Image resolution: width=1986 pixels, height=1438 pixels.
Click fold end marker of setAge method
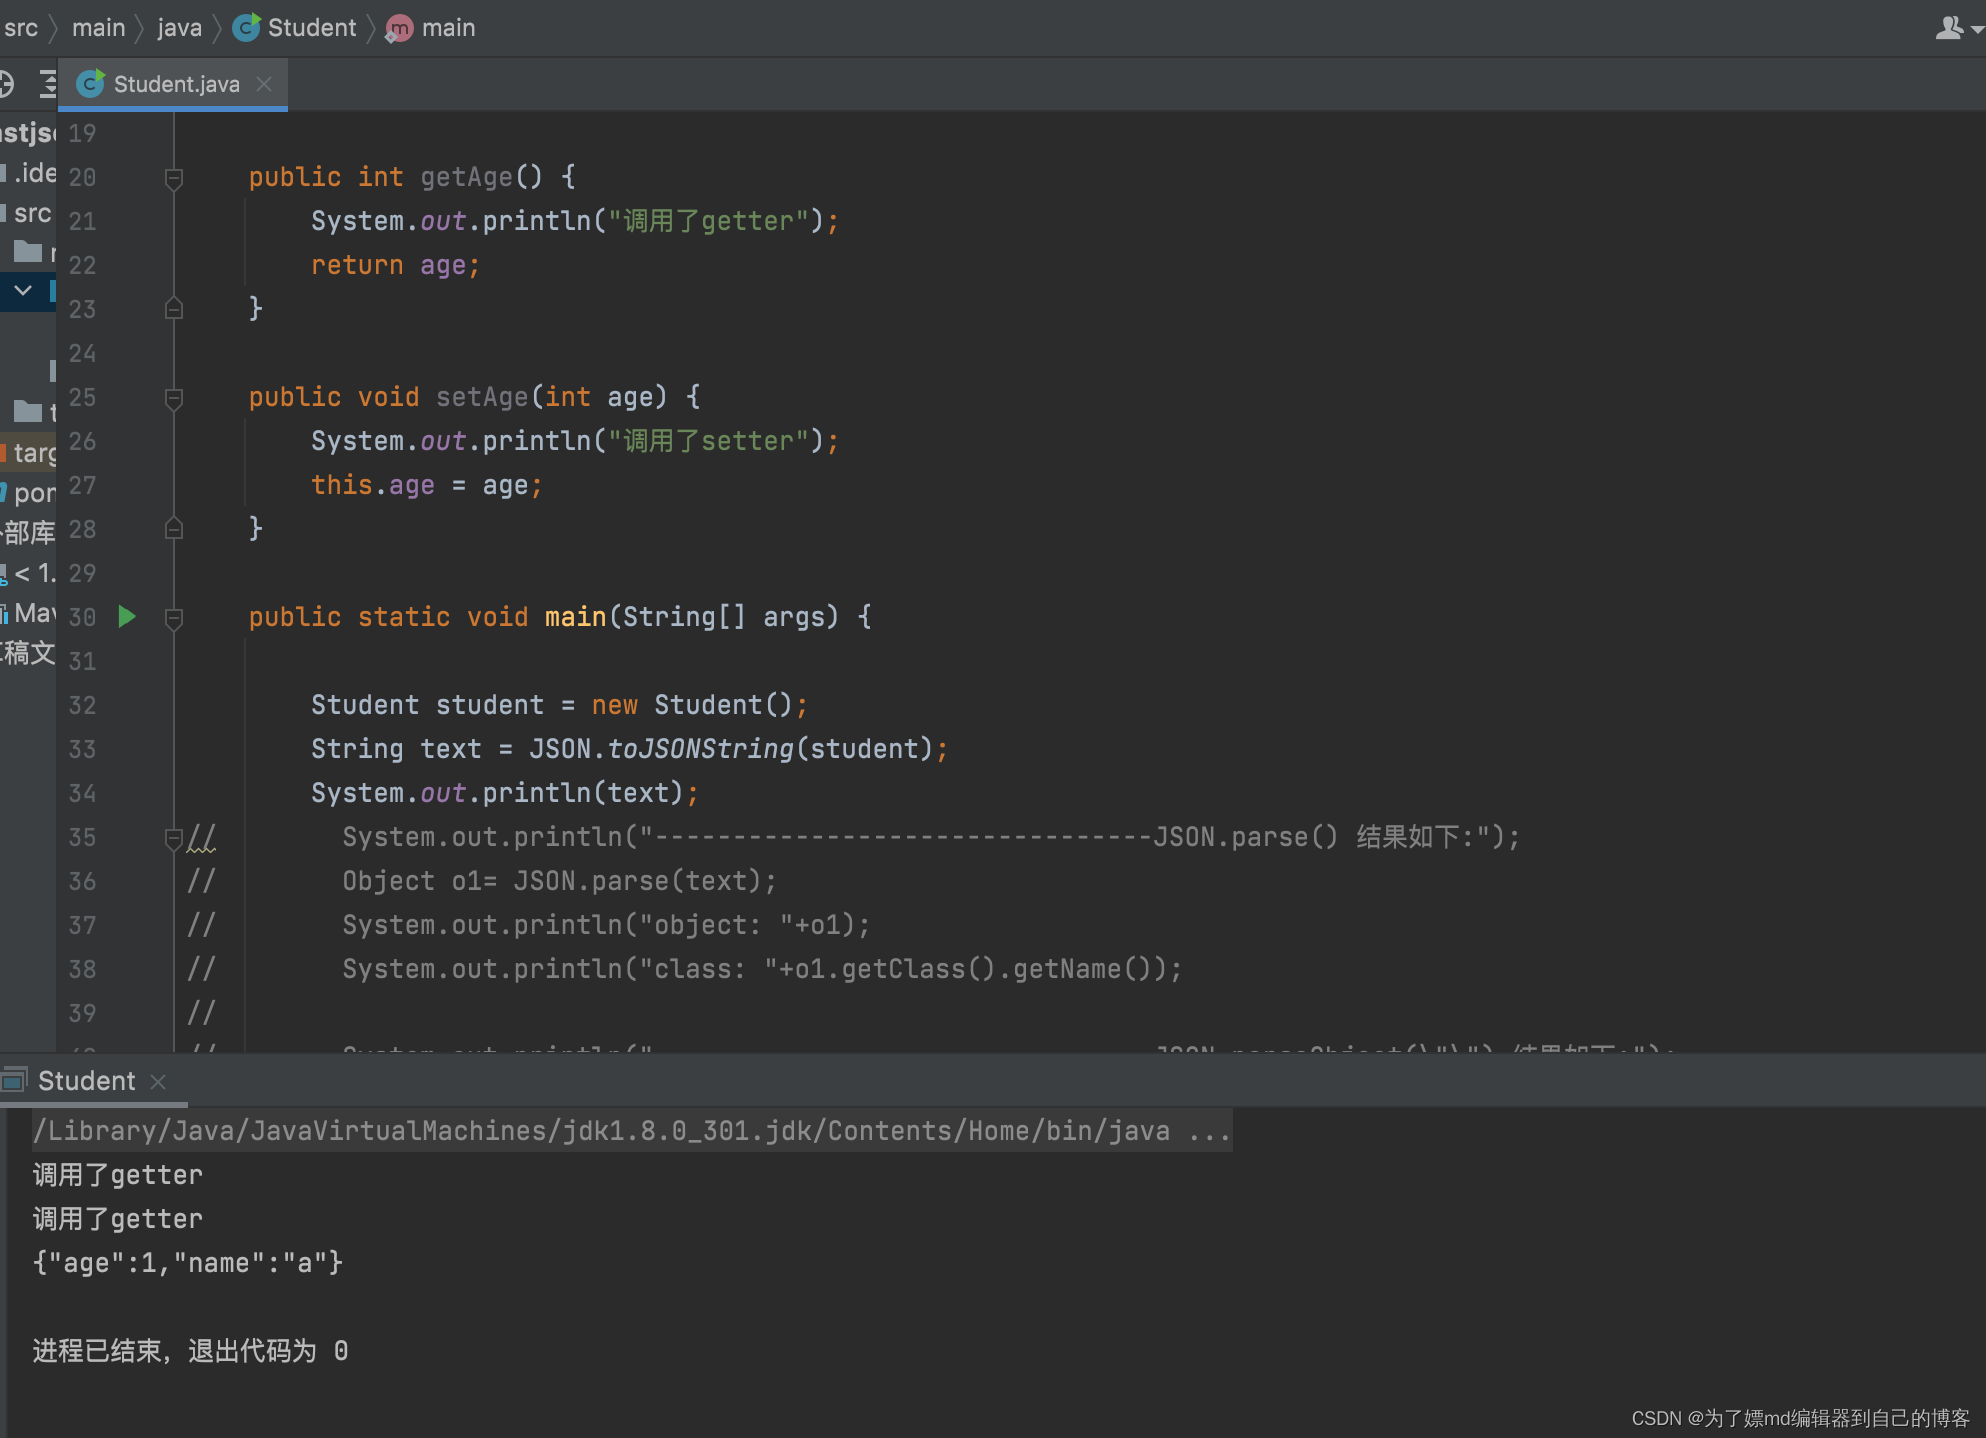point(173,528)
